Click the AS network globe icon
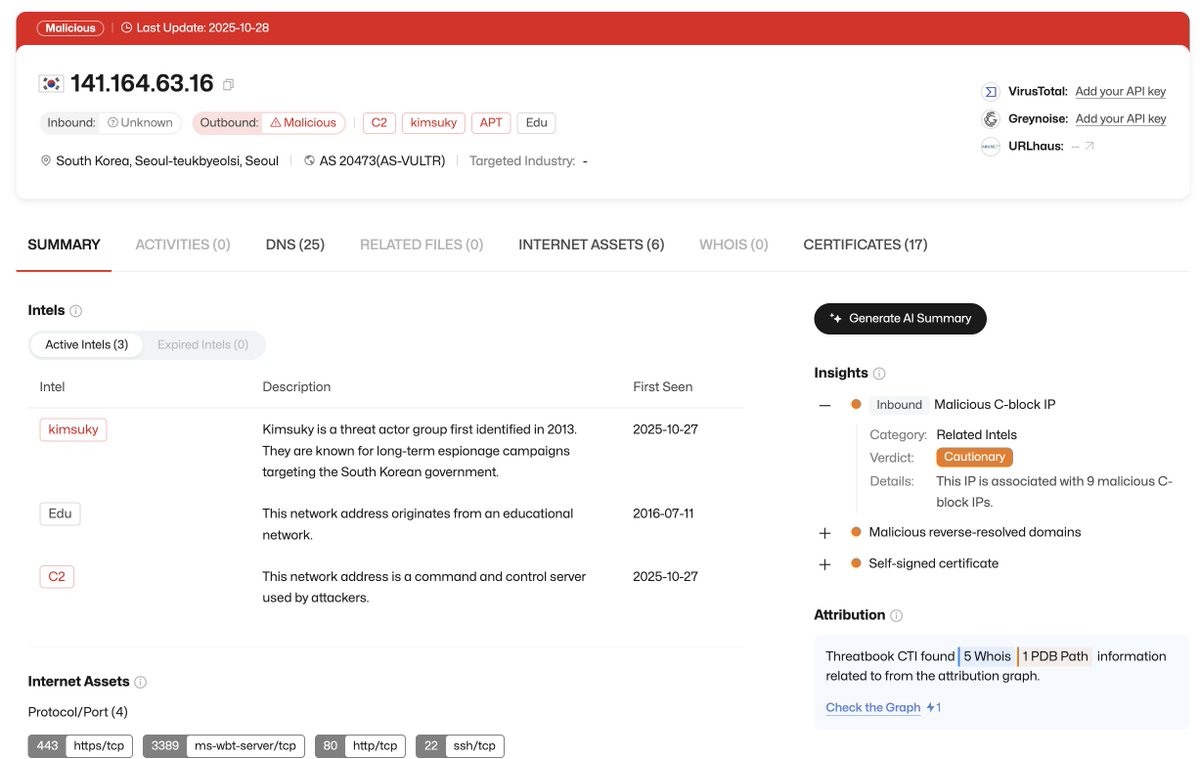 coord(309,160)
